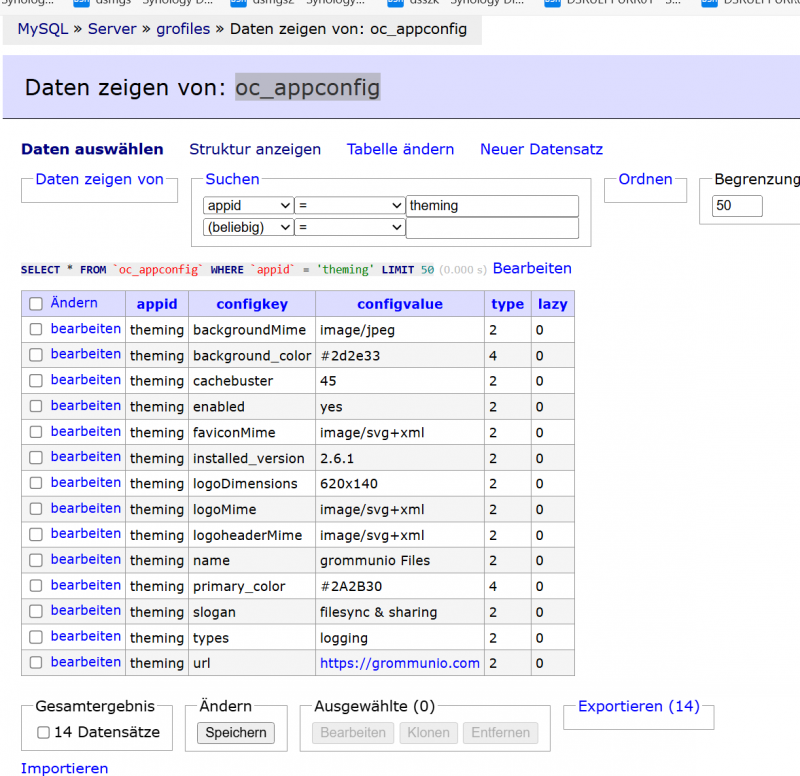Go to the grofiles database breadcrumb
Screen dimensions: 800x776
click(183, 29)
